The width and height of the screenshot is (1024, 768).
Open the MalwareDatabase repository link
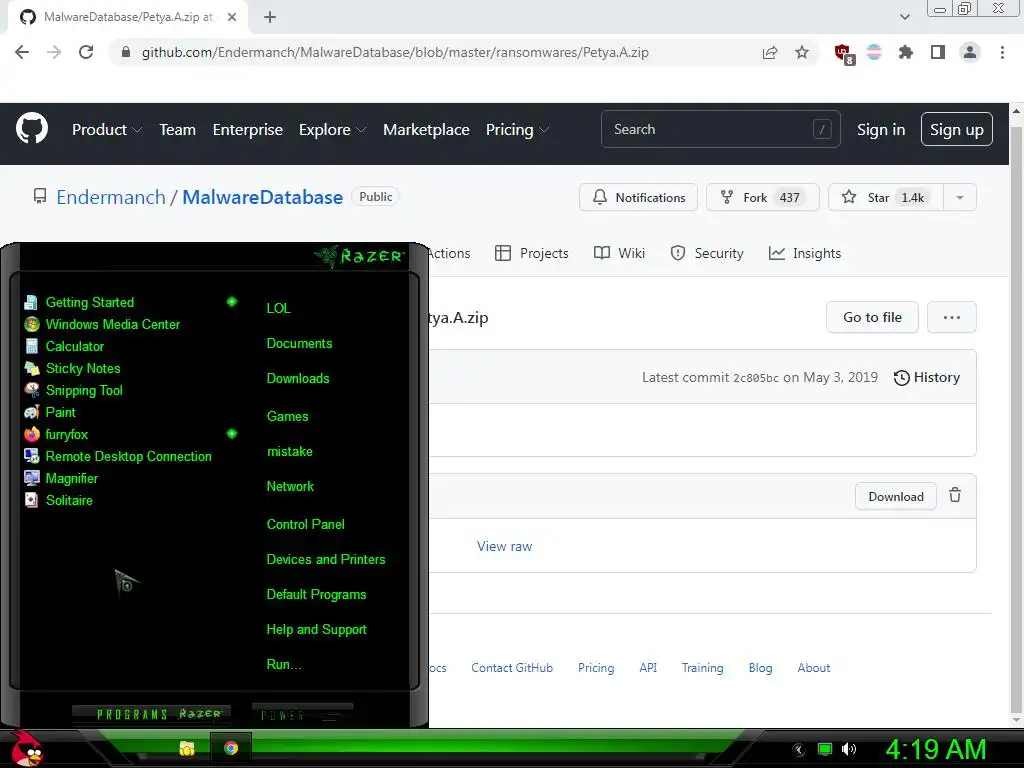pos(263,197)
